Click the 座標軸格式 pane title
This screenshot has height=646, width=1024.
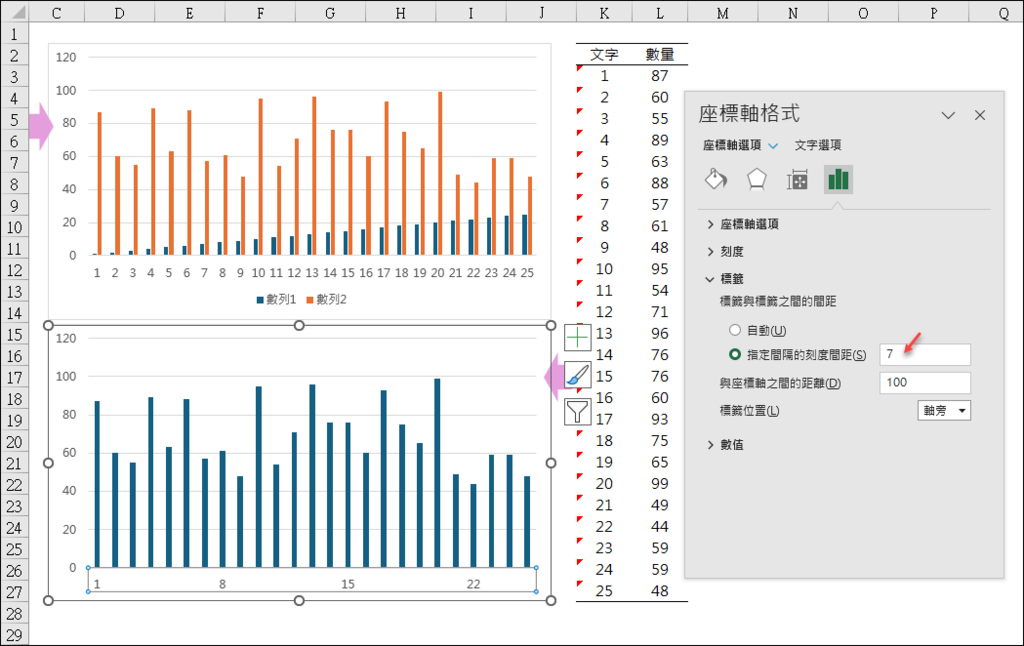coord(749,114)
